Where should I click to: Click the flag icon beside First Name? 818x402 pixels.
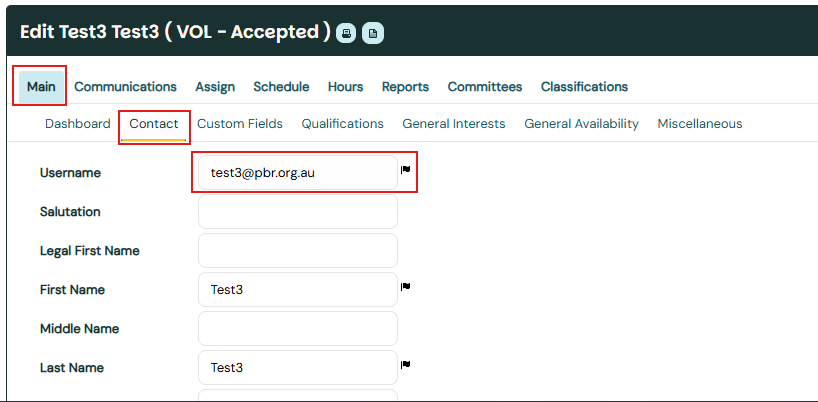[x=406, y=287]
